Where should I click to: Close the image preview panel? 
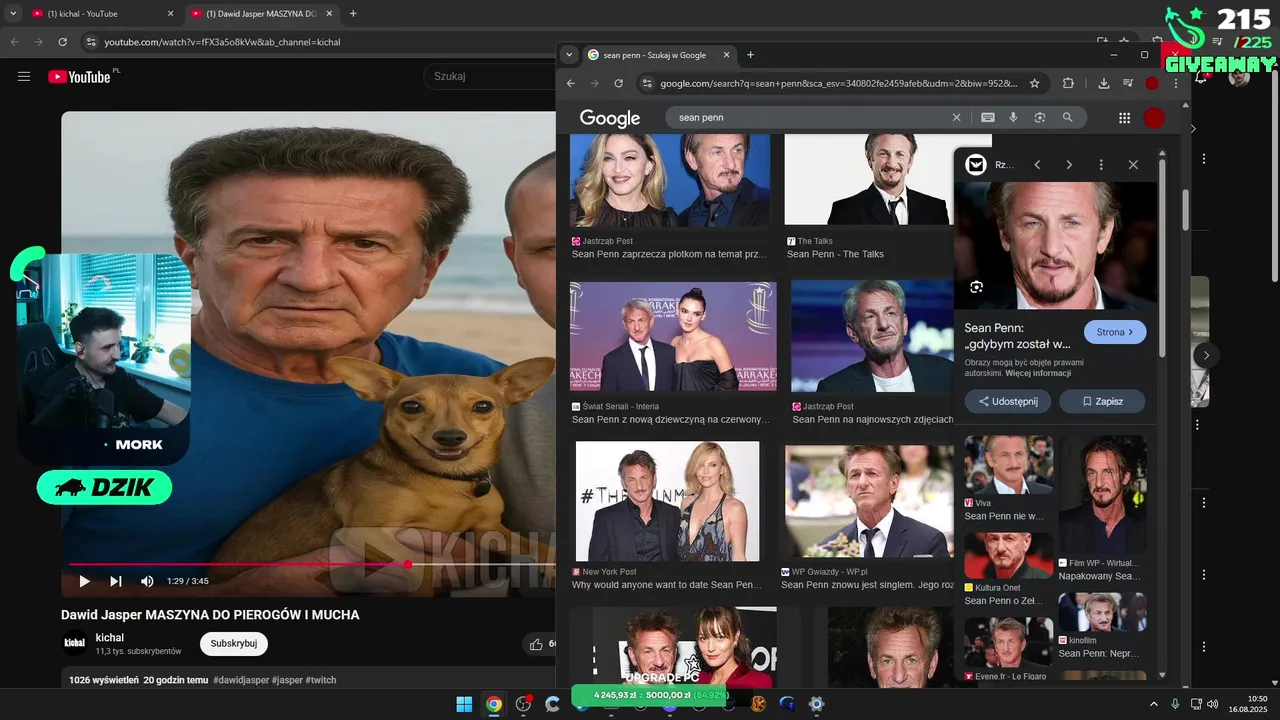pos(1133,165)
